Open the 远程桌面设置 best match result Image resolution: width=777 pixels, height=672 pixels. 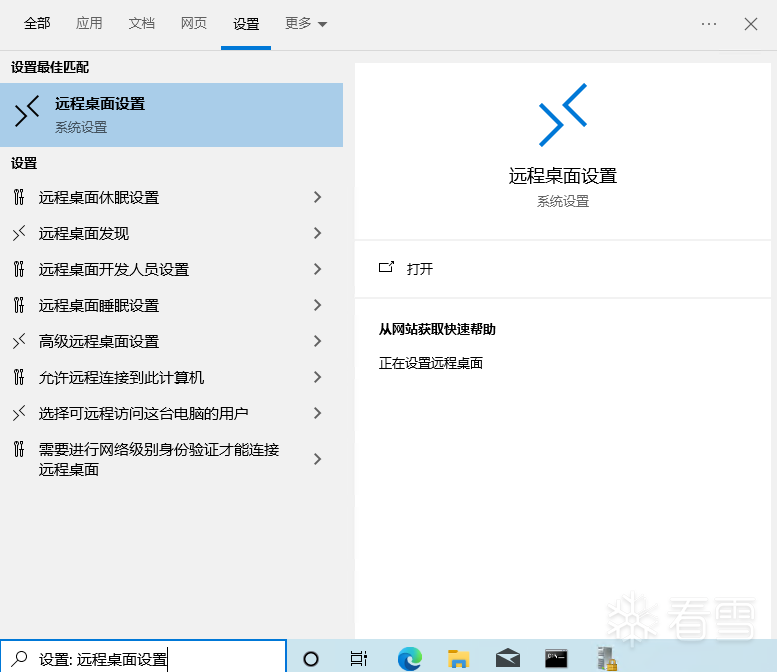pyautogui.click(x=171, y=115)
